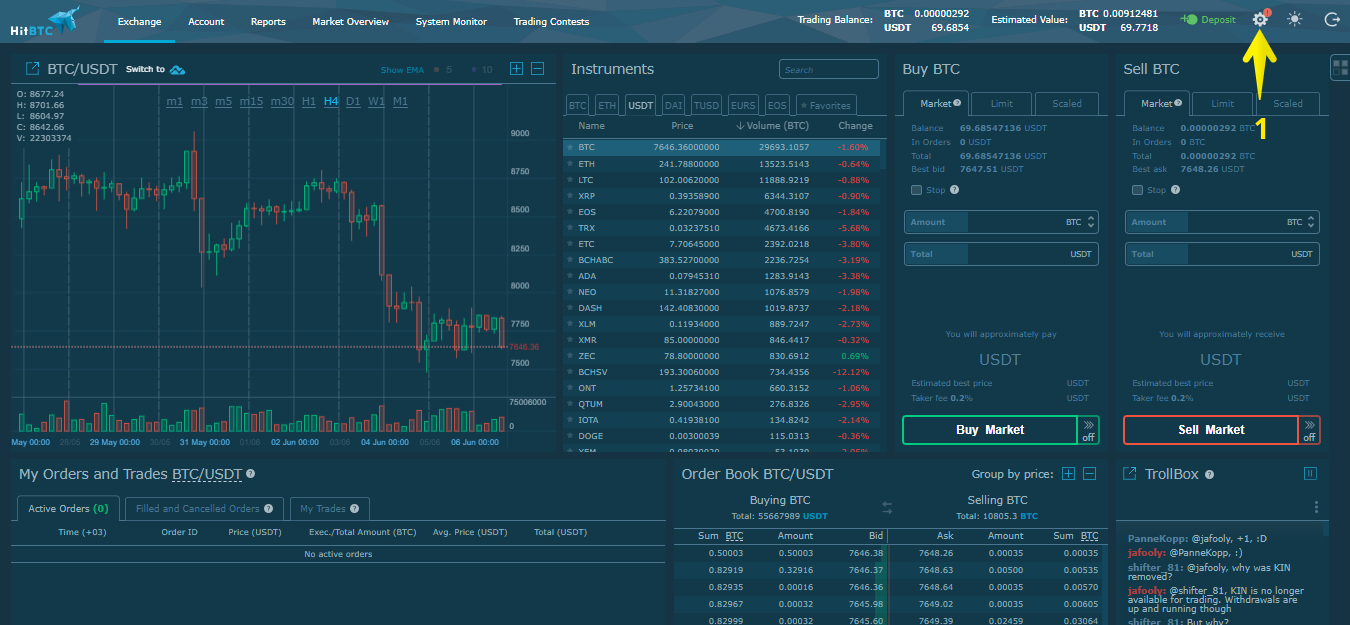Toggle the Deposit switch
The image size is (1350, 625).
coord(1189,20)
